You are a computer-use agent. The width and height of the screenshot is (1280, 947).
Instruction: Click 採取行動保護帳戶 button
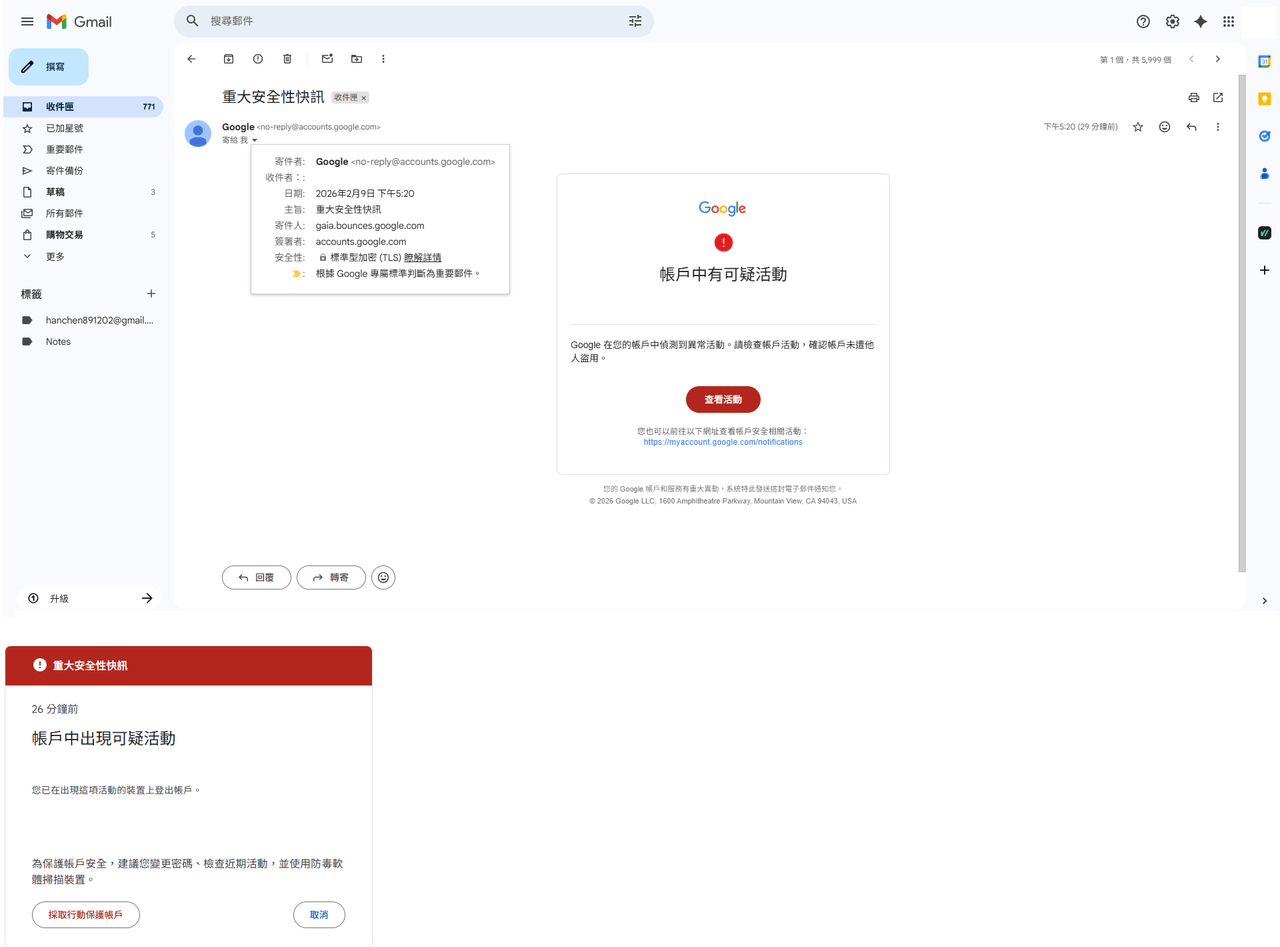click(86, 915)
